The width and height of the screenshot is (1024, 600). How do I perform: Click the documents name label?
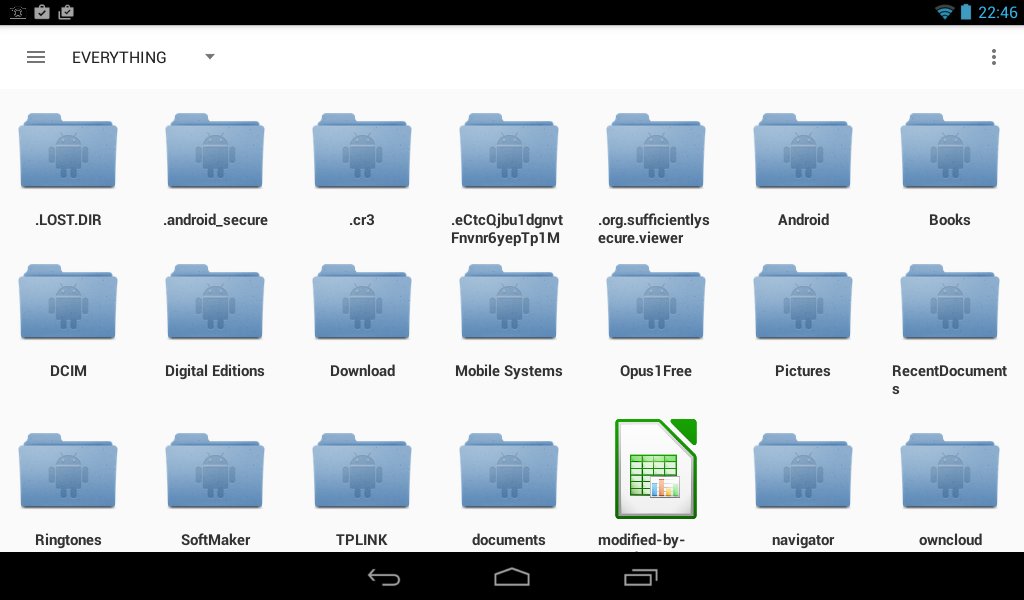pyautogui.click(x=509, y=540)
